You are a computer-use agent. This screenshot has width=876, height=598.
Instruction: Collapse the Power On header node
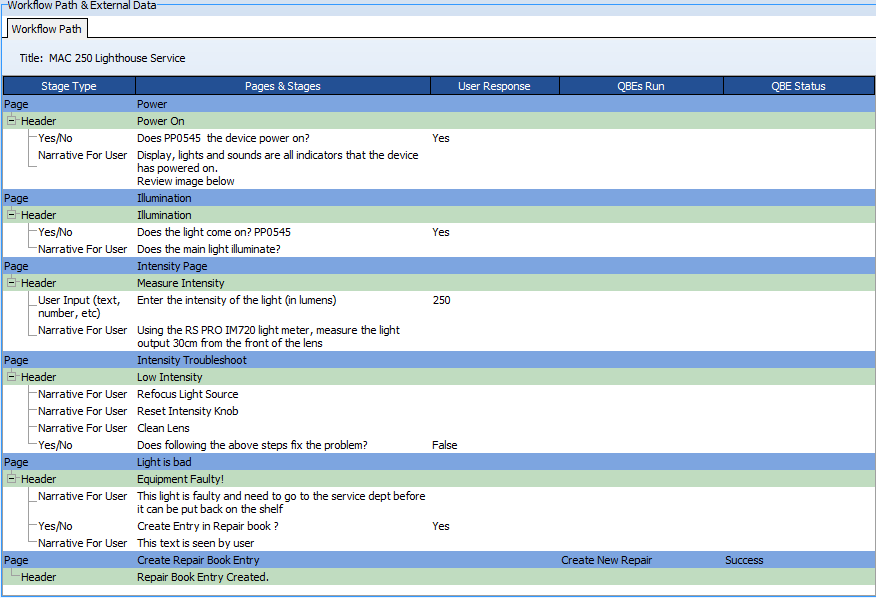tap(12, 121)
